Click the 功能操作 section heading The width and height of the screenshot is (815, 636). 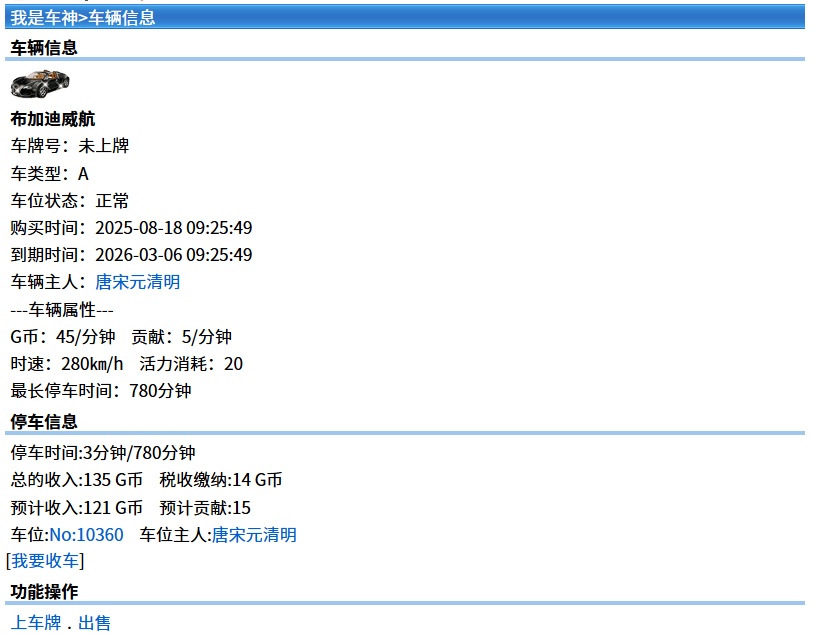pos(44,591)
